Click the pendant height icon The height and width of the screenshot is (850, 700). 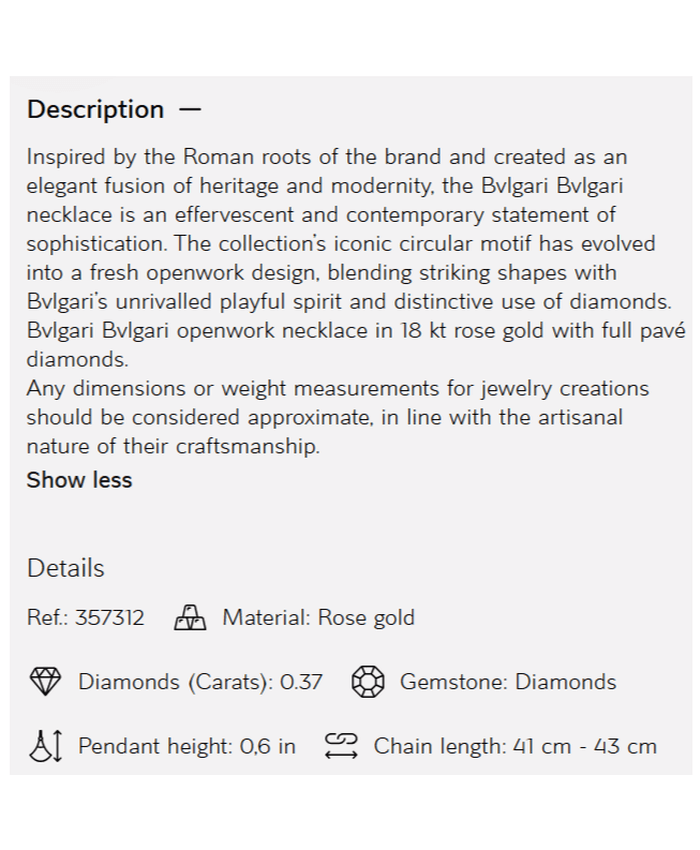(45, 746)
